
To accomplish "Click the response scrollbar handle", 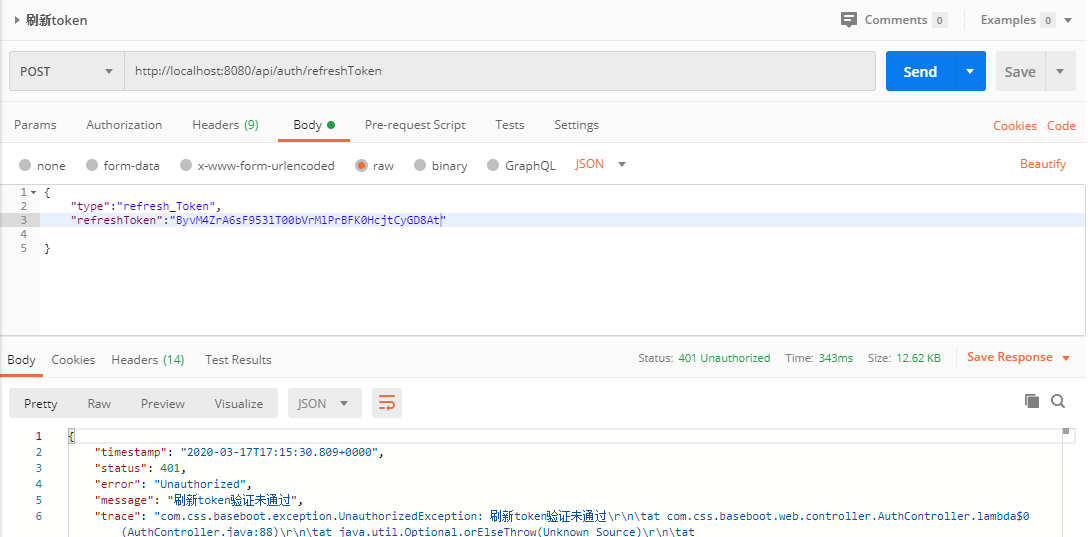I will click(x=1066, y=432).
